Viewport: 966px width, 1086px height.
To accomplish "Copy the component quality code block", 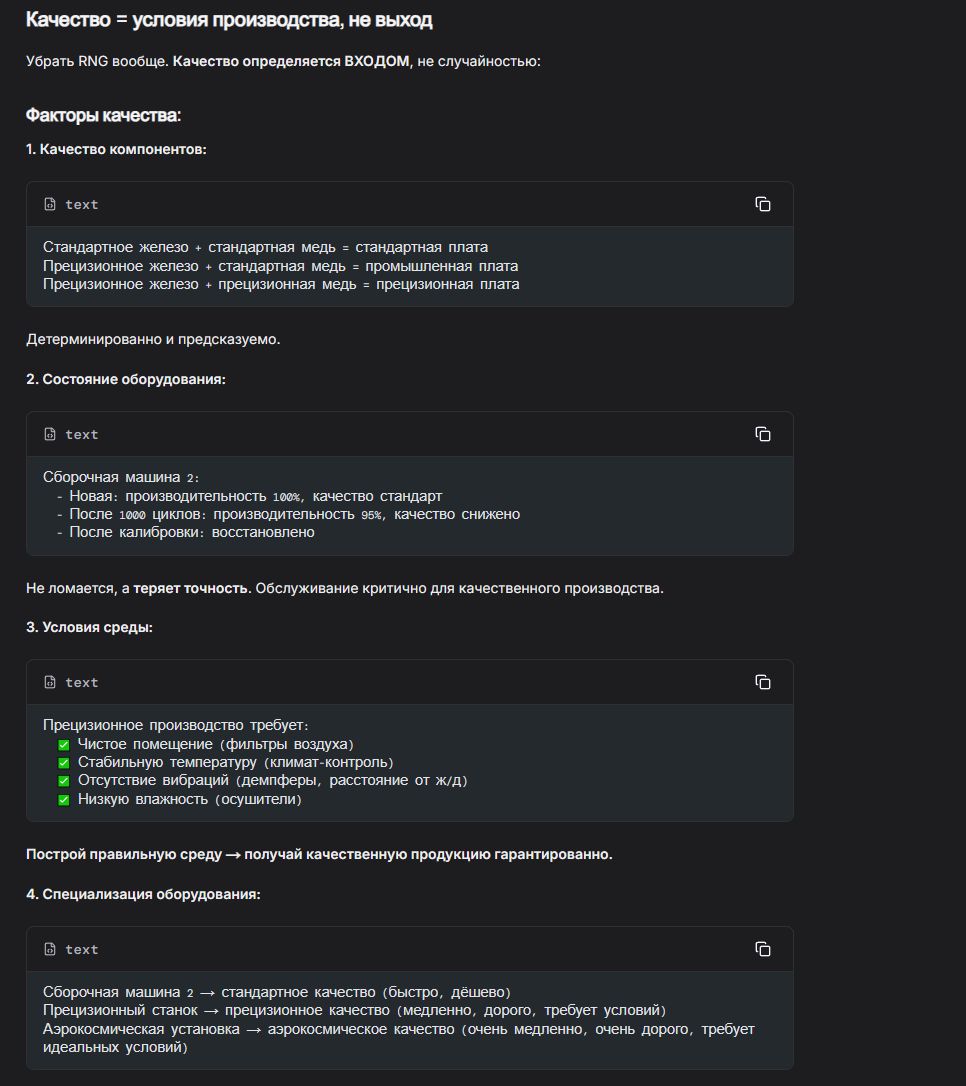I will [763, 204].
